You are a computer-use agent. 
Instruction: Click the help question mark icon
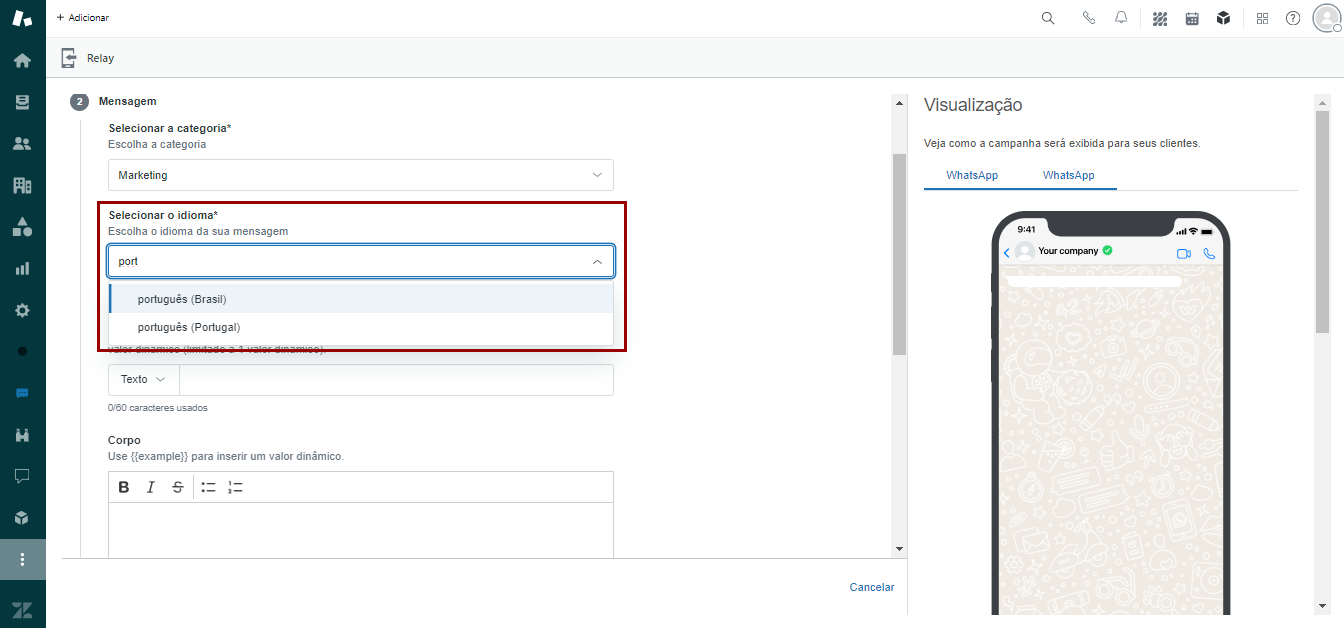1293,18
